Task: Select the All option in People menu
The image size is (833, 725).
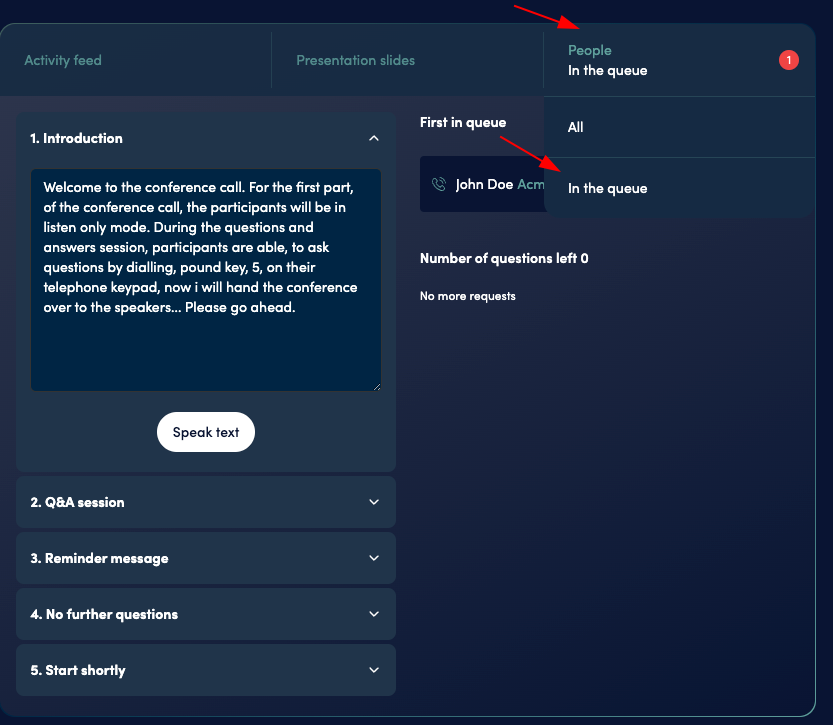Action: [576, 127]
